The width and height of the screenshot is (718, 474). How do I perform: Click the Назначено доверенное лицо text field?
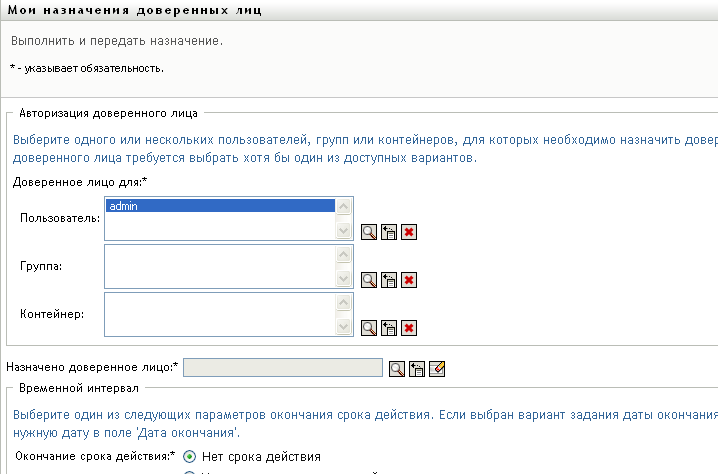point(283,368)
